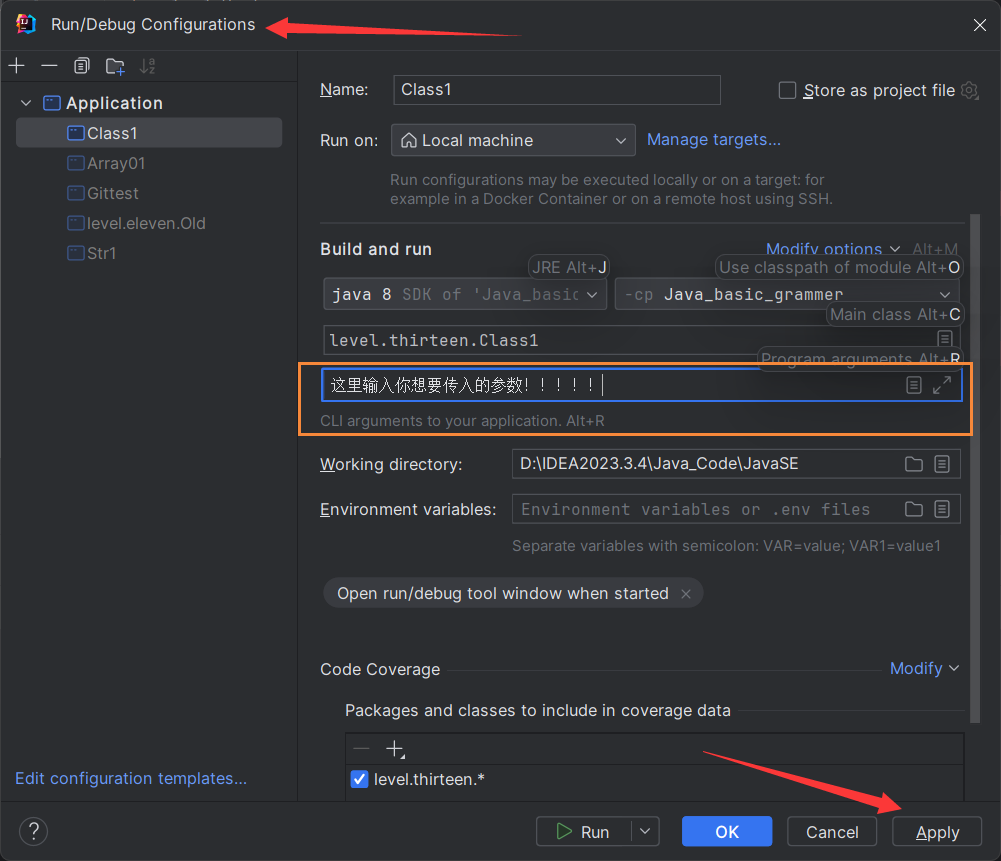
Task: Open the -cp Java_basic_grammer module dropdown
Action: coord(786,294)
